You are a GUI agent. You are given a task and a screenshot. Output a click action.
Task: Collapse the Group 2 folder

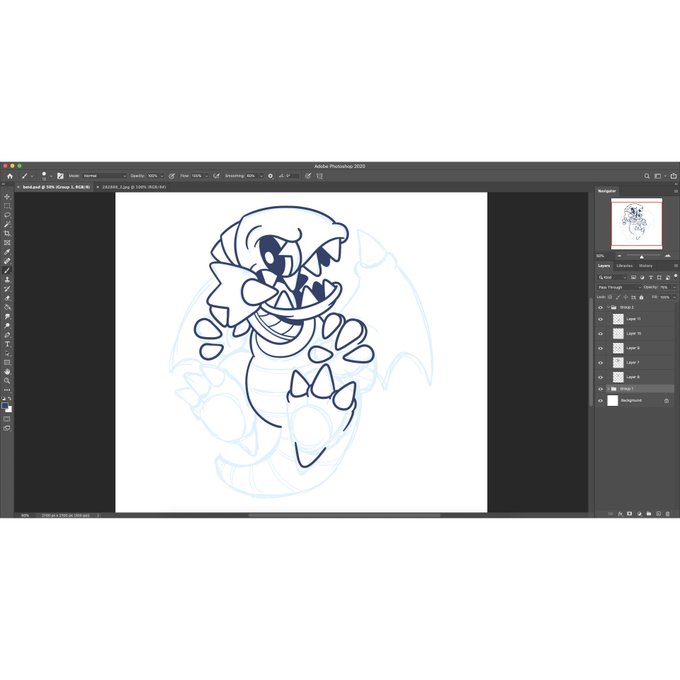coord(608,307)
